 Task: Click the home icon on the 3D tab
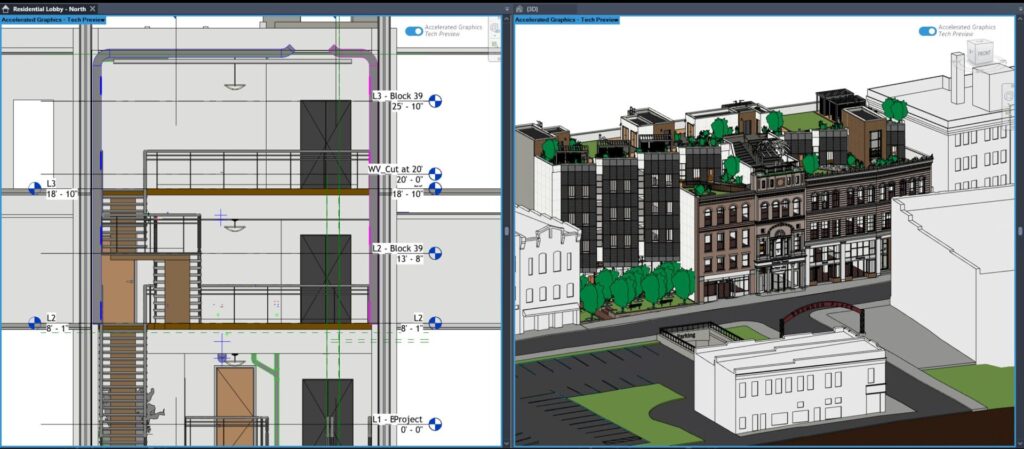tap(520, 8)
